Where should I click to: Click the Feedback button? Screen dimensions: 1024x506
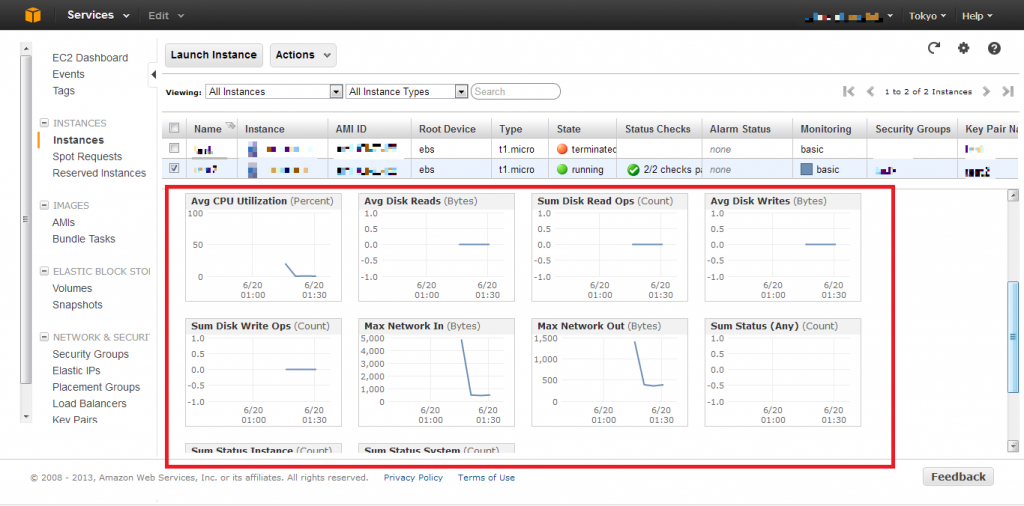click(958, 477)
